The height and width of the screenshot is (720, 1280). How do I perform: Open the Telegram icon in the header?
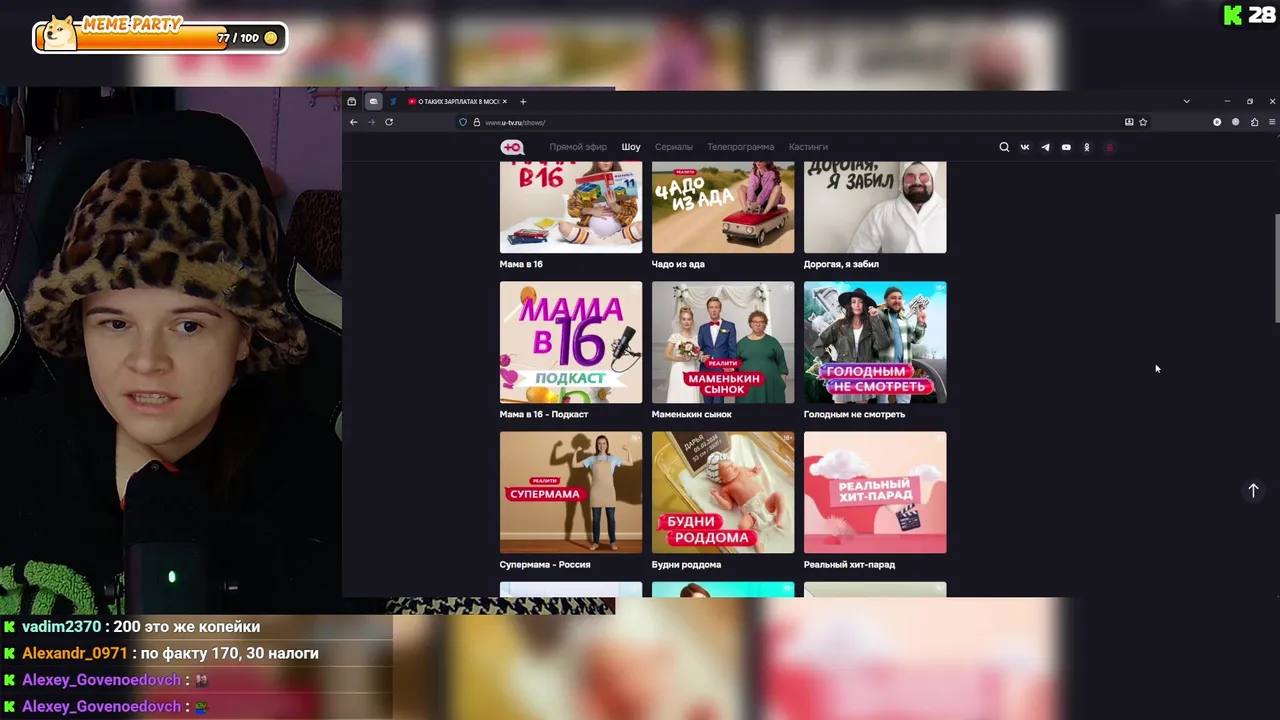1045,147
